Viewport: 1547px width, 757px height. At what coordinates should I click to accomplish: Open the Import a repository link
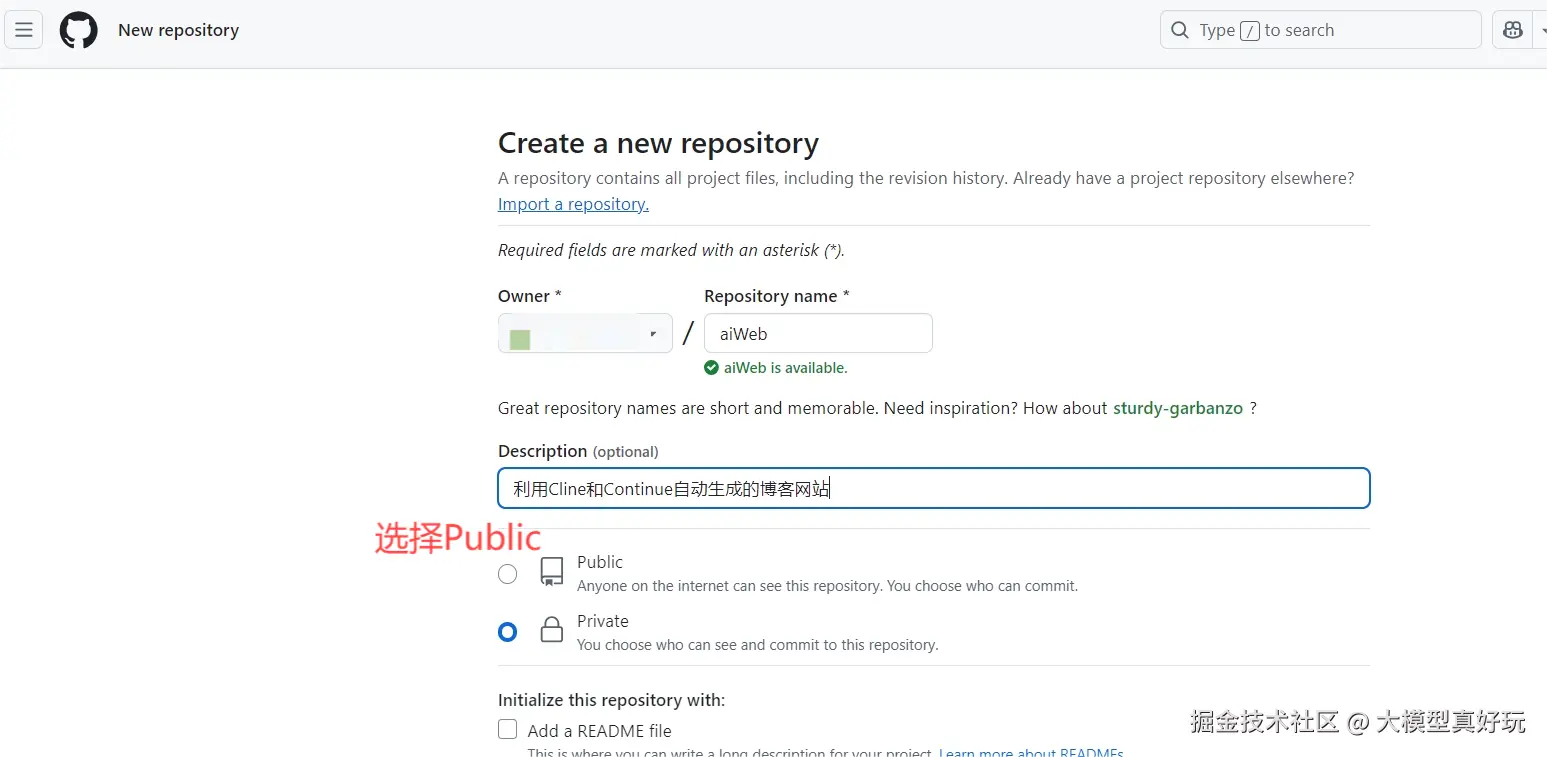[x=573, y=203]
